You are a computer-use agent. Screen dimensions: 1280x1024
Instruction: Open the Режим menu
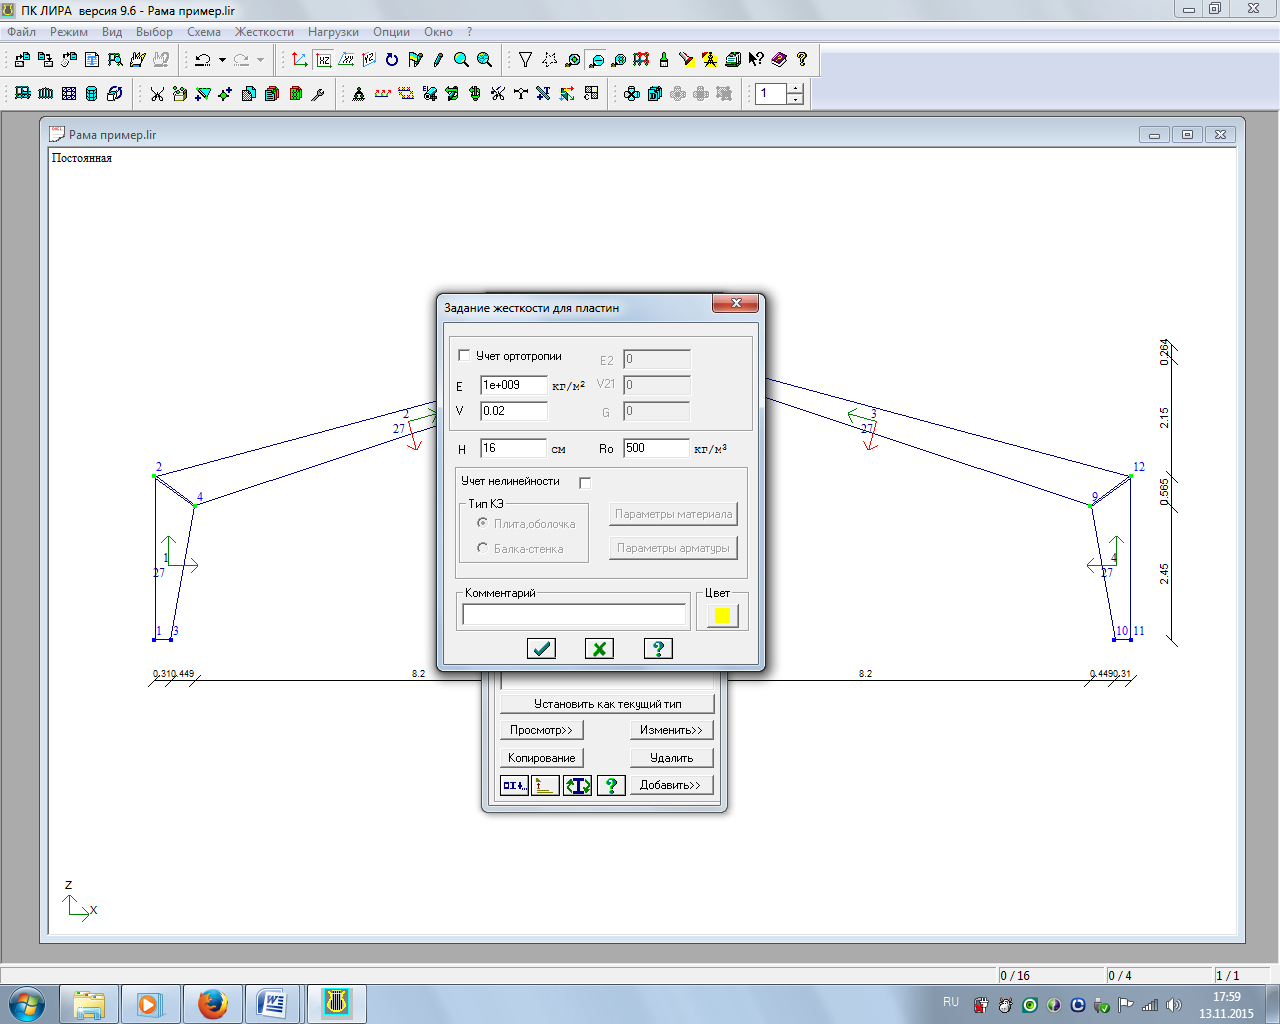click(69, 32)
